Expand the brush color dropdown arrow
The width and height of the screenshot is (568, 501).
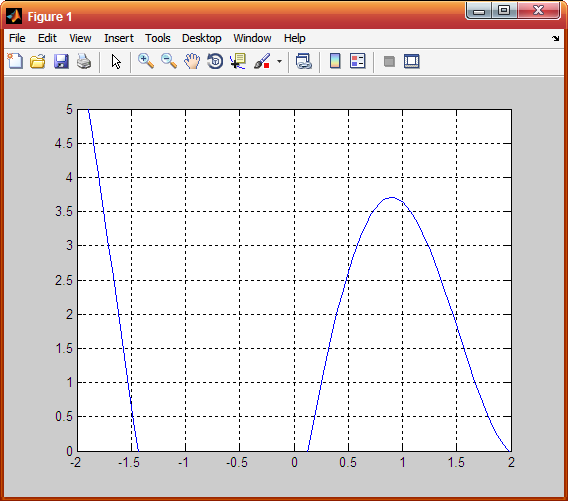[279, 61]
